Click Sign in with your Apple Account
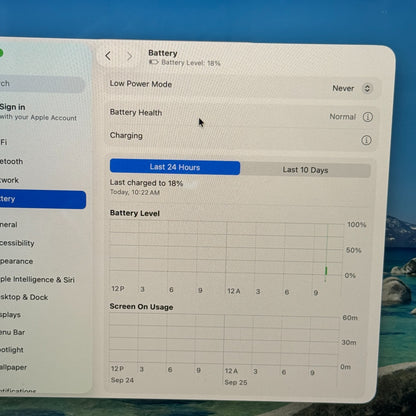 coord(38,112)
